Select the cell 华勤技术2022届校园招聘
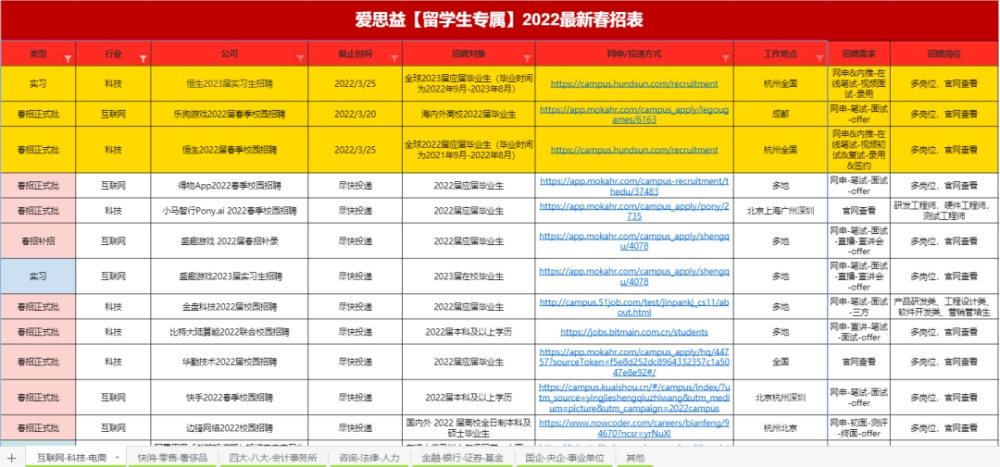Viewport: 1000px width, 467px height. [230, 362]
